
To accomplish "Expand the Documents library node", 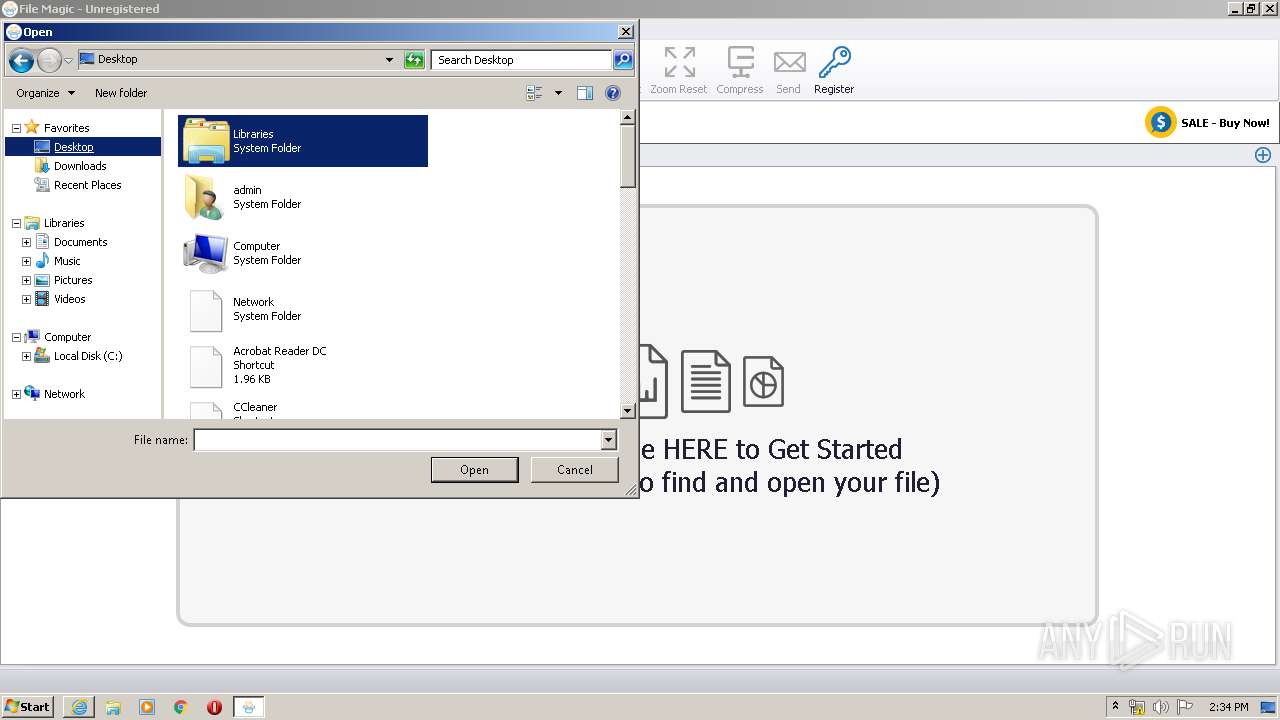I will coord(27,242).
